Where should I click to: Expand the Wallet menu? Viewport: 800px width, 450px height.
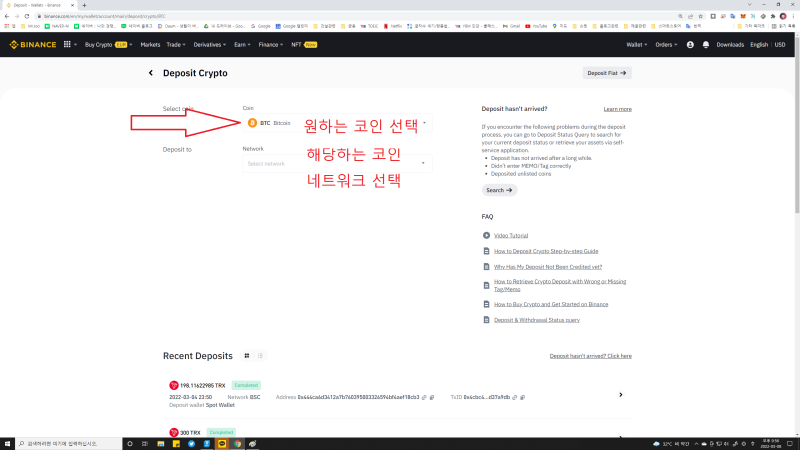637,45
